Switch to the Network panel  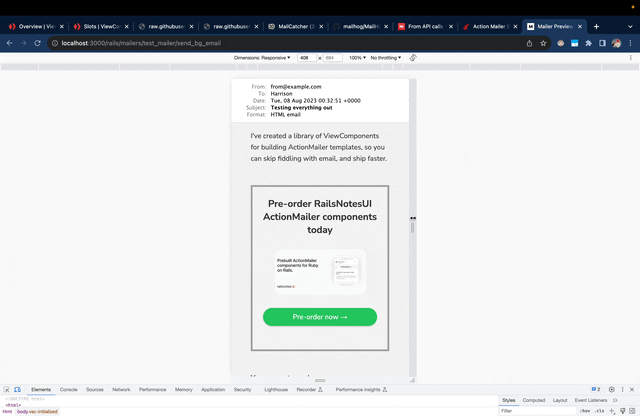coord(121,389)
